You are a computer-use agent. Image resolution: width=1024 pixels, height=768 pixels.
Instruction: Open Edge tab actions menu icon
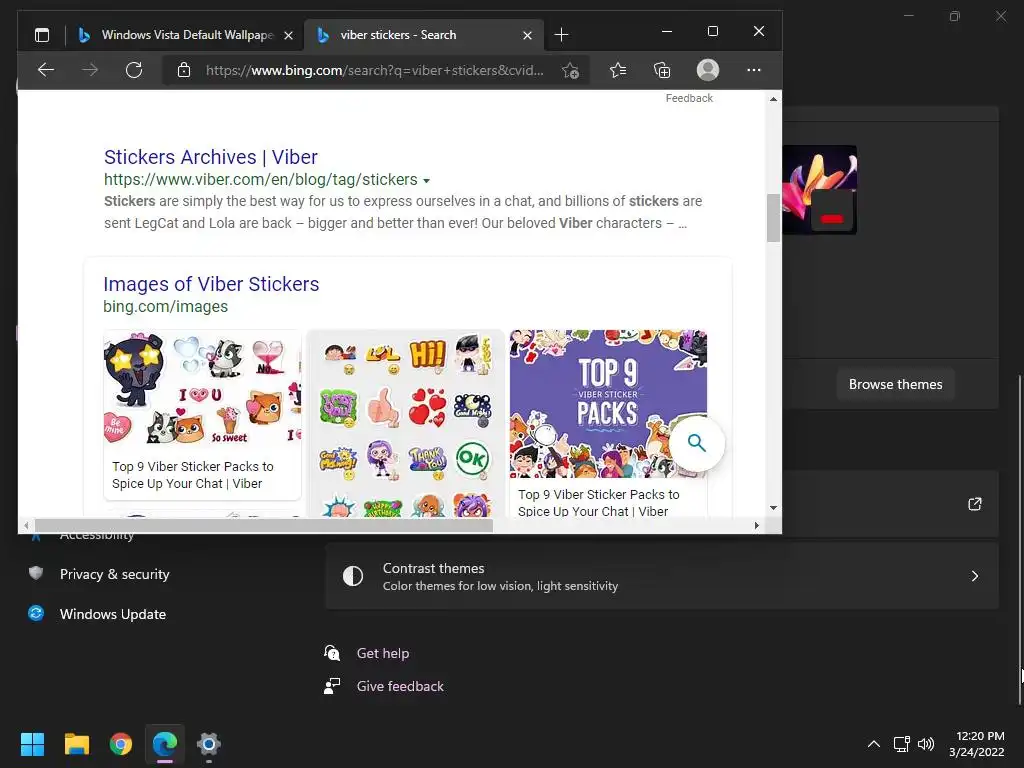pyautogui.click(x=42, y=35)
